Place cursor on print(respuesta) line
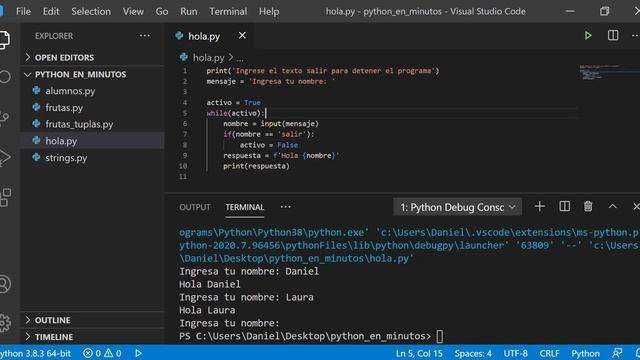The width and height of the screenshot is (640, 360). pyautogui.click(x=256, y=166)
